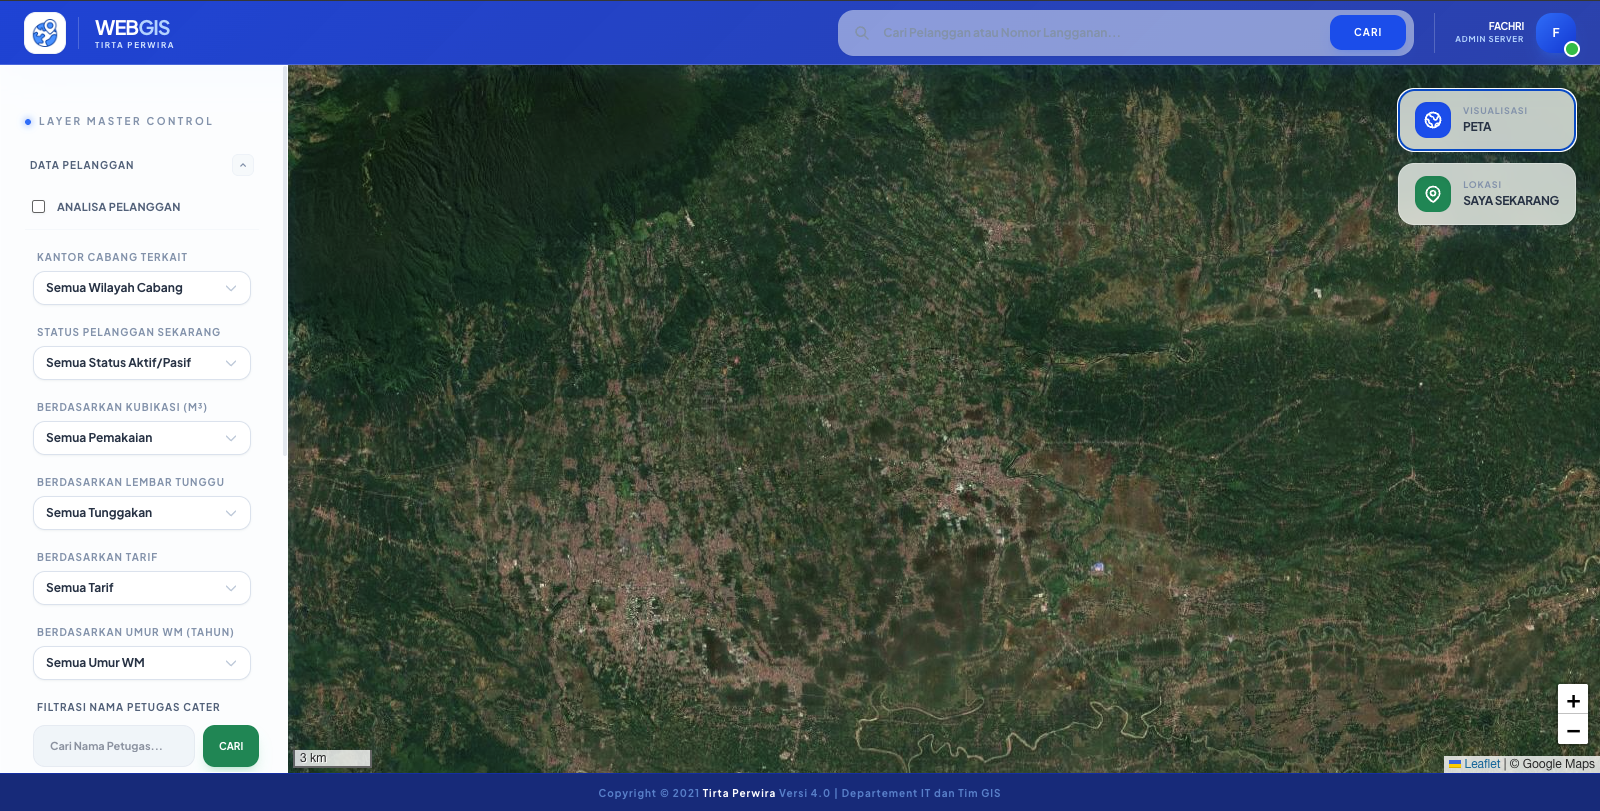Click the WEBGIS Tirta Perwira title

pyautogui.click(x=134, y=33)
